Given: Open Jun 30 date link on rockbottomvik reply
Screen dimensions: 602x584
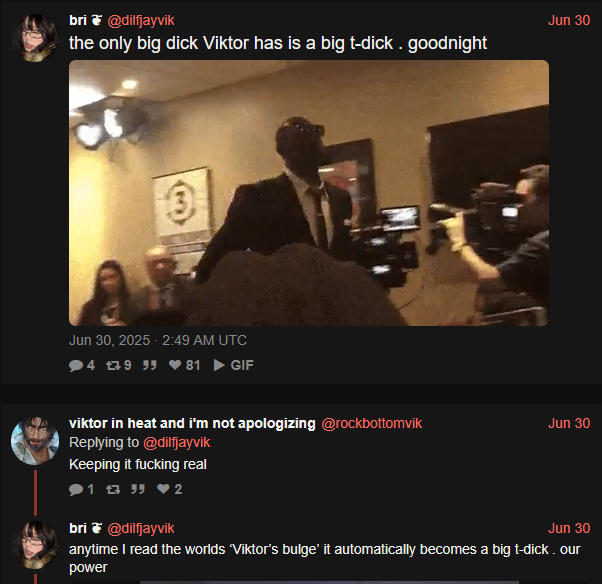Looking at the screenshot, I should pyautogui.click(x=569, y=423).
